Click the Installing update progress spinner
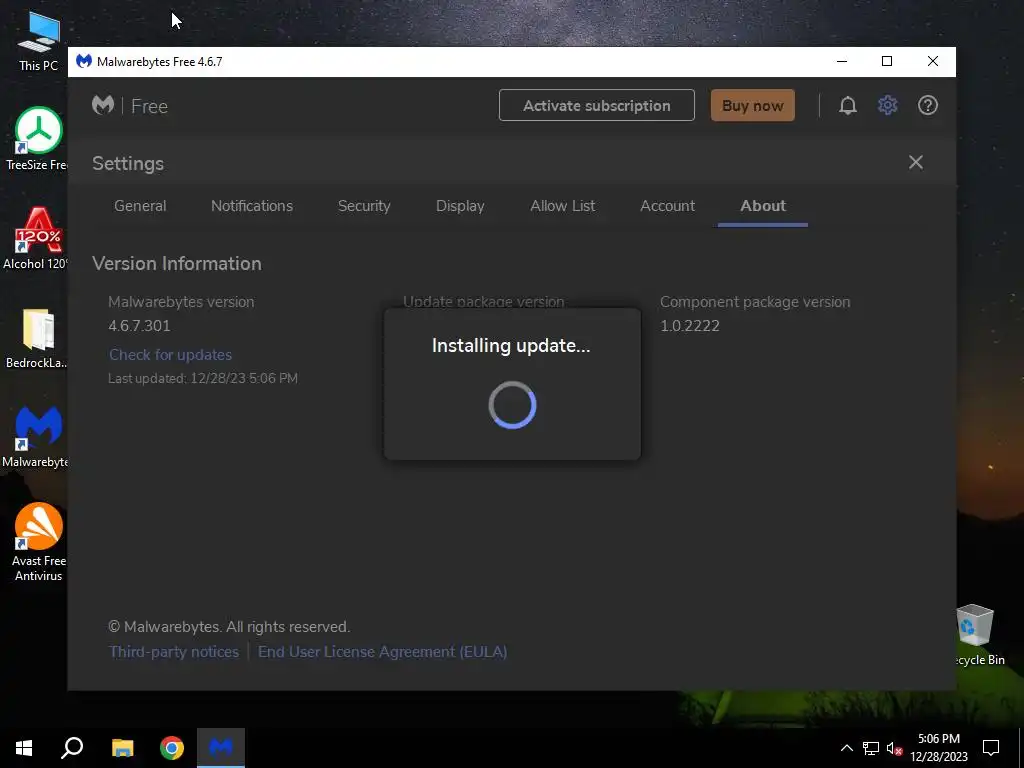1024x768 pixels. [512, 405]
